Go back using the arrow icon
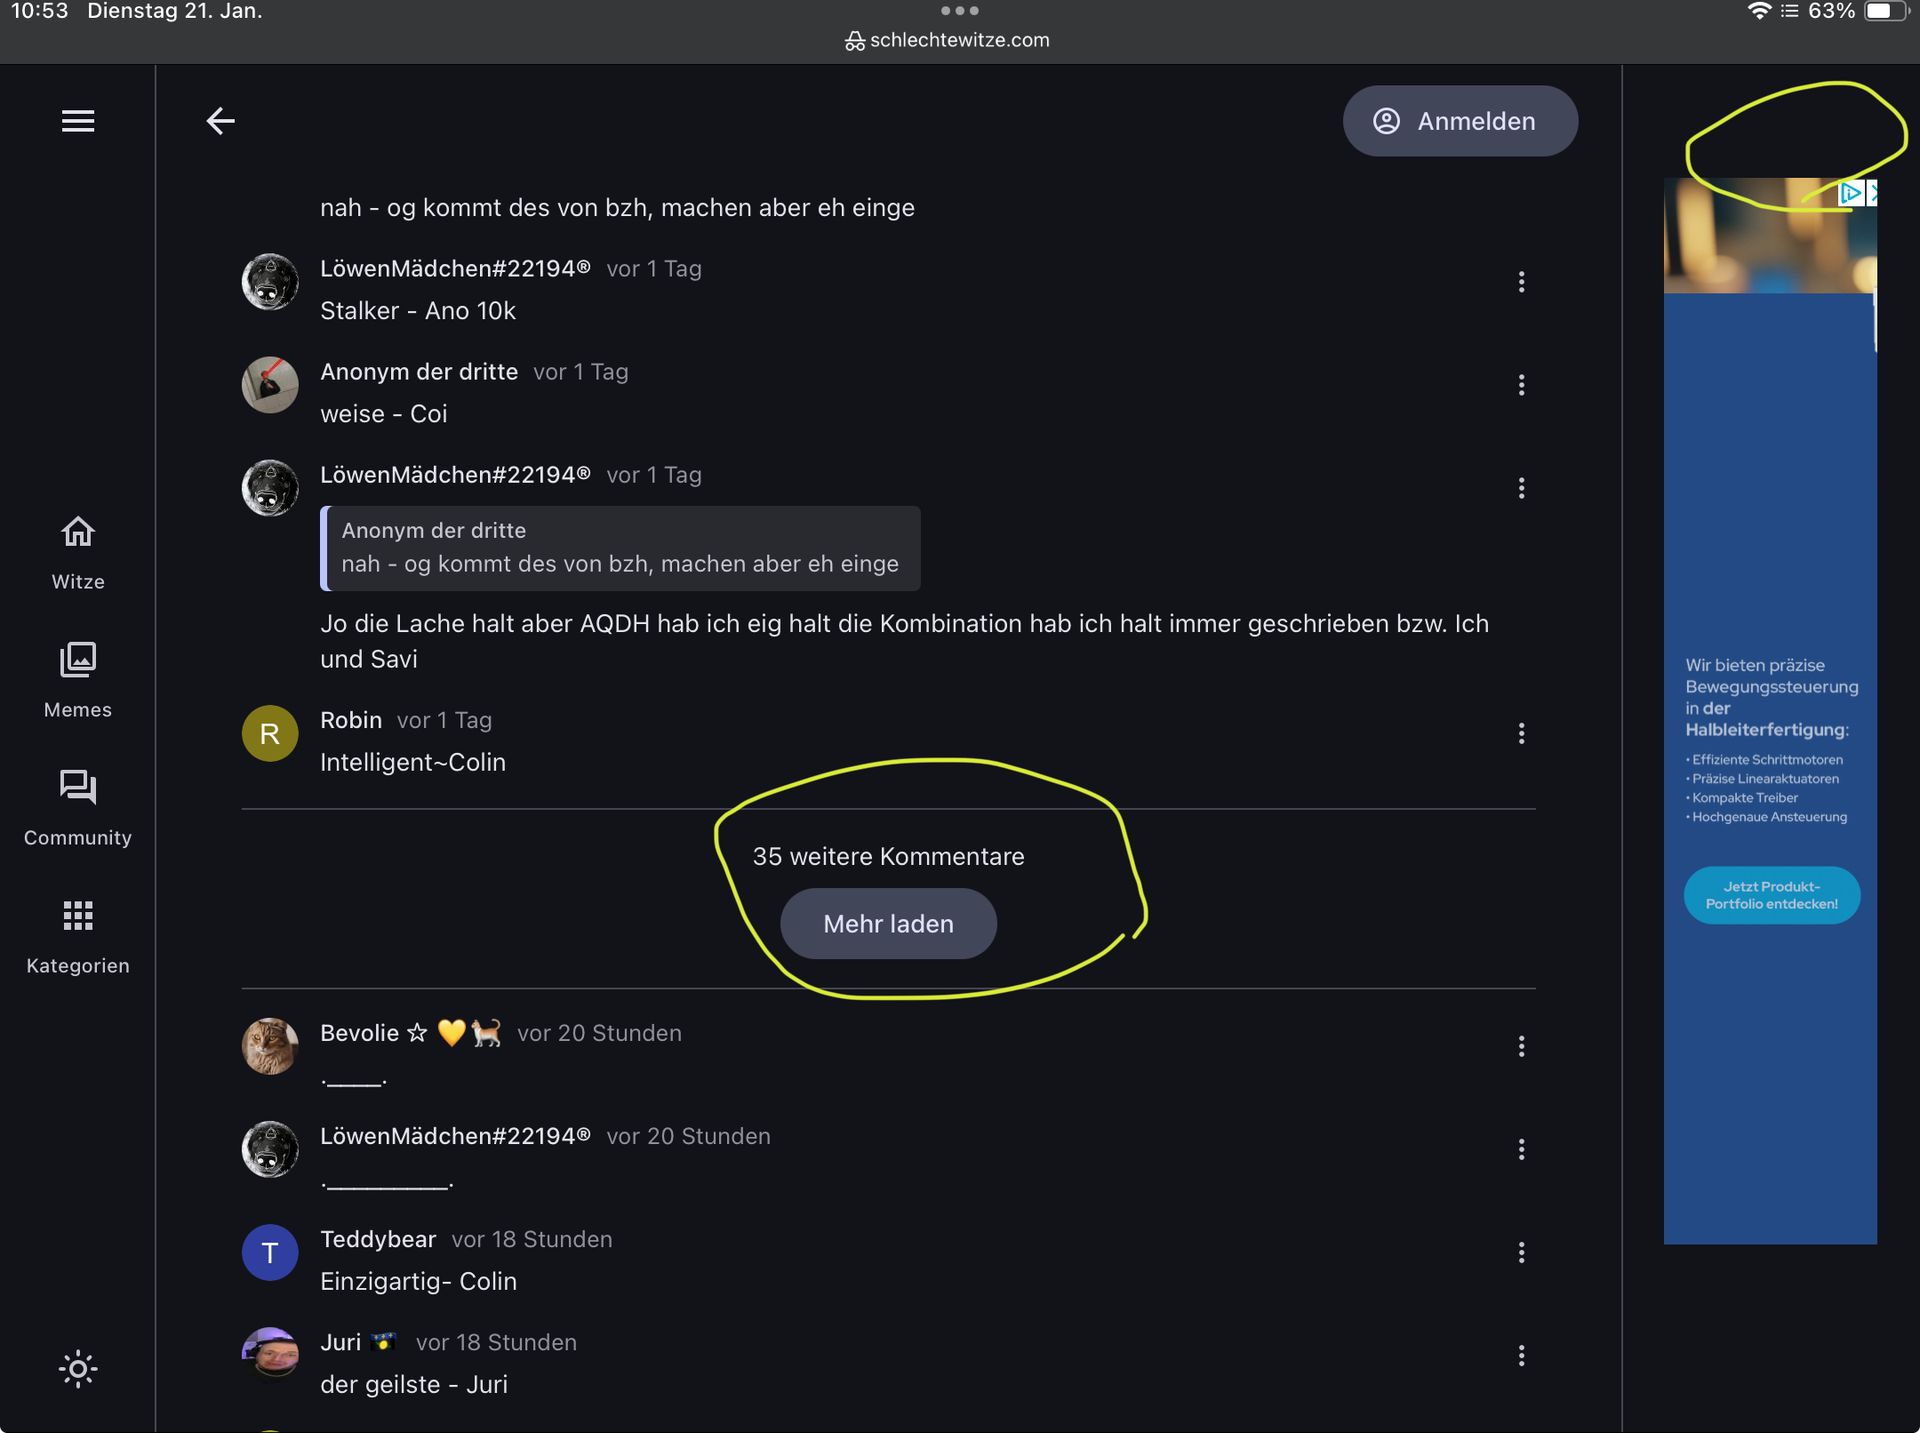This screenshot has width=1920, height=1433. pyautogui.click(x=220, y=121)
